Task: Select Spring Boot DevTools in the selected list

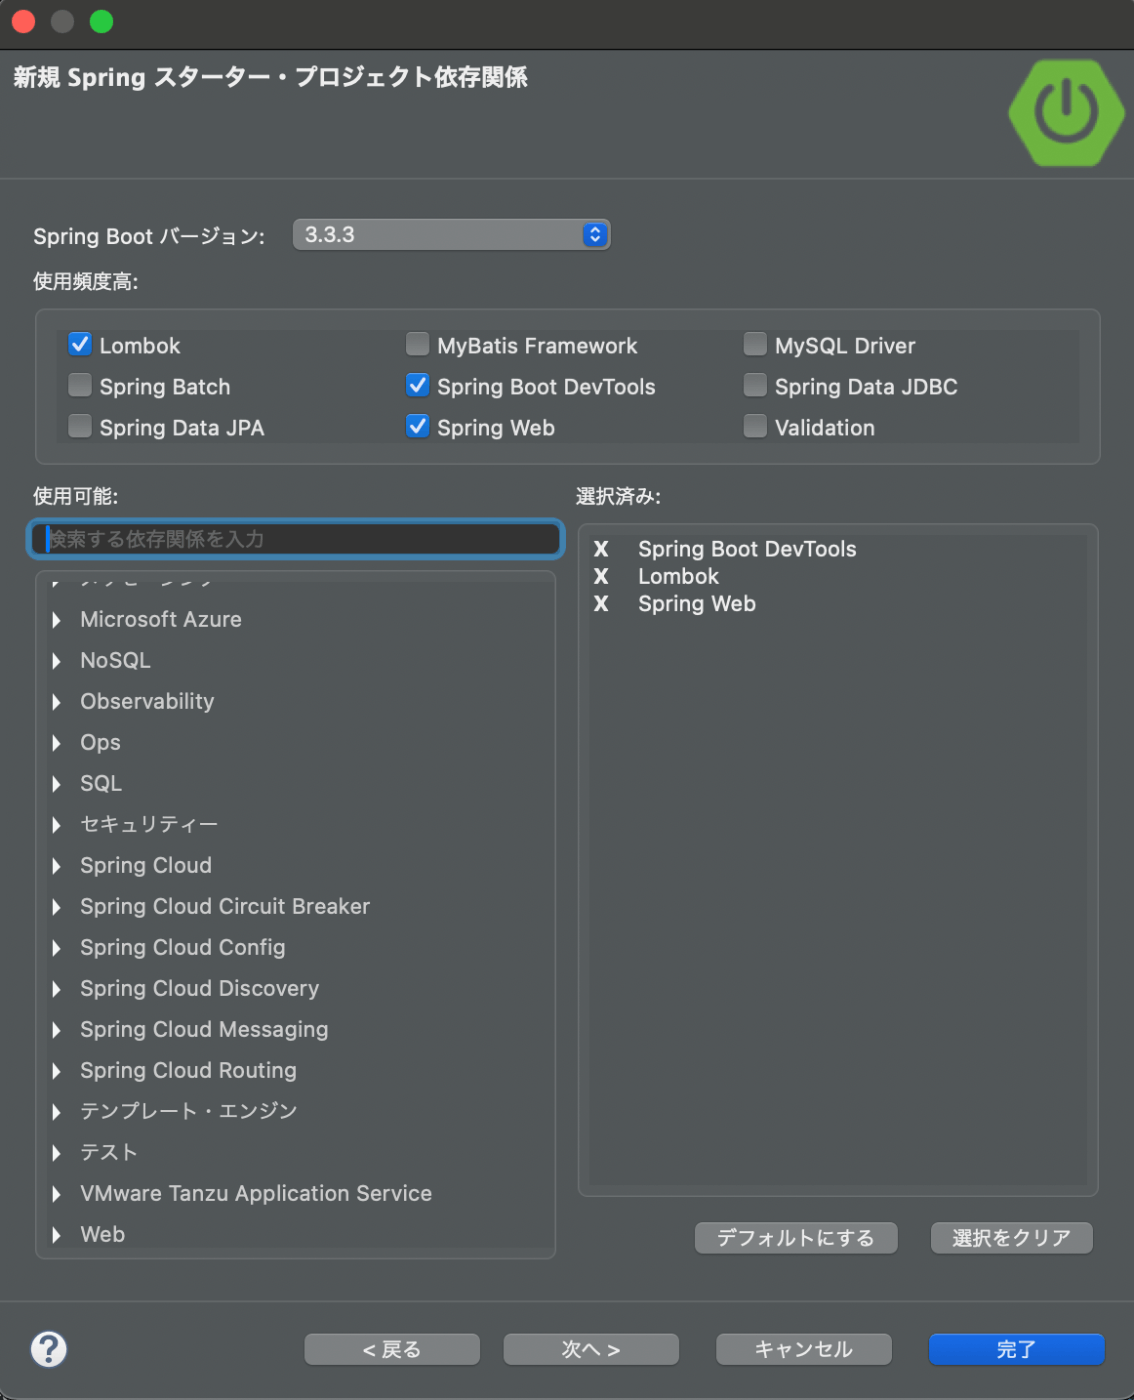Action: point(747,549)
